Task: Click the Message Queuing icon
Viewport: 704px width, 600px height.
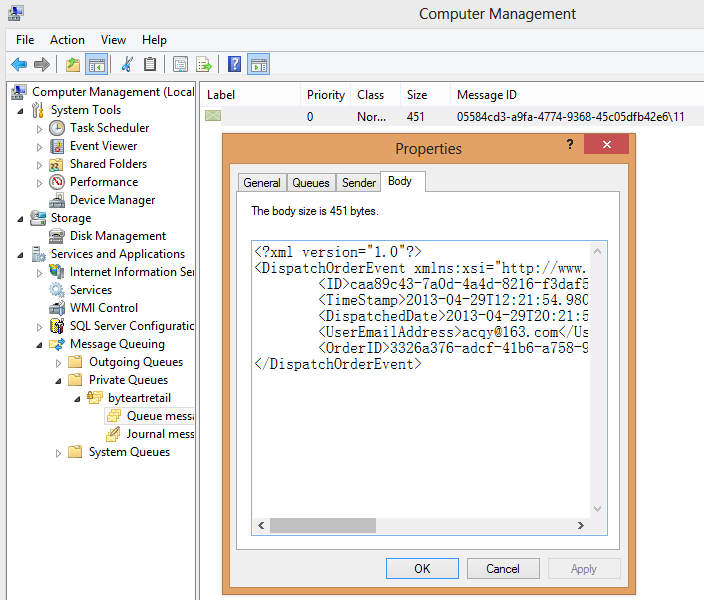Action: tap(57, 344)
